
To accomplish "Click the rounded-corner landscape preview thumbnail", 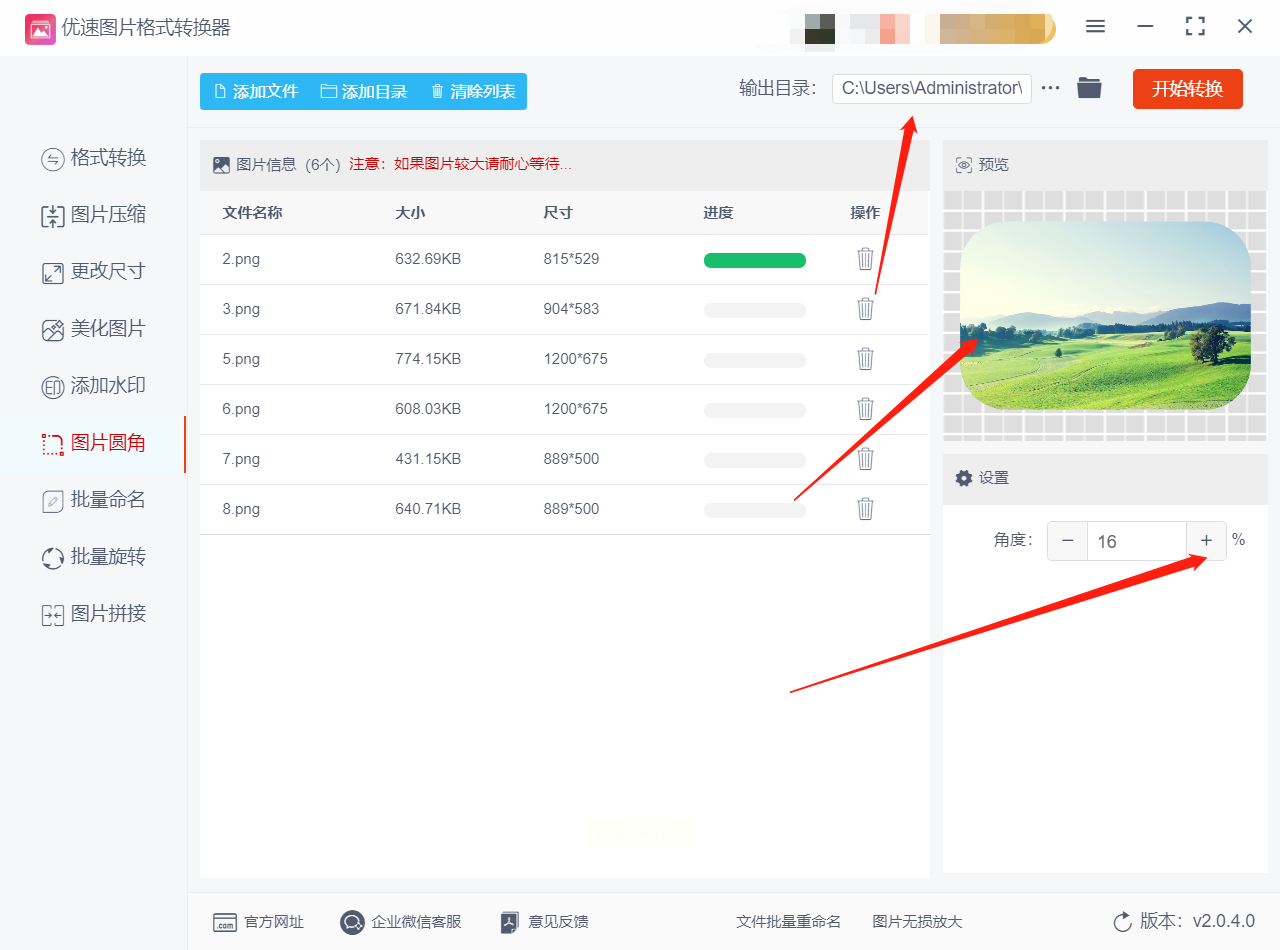I will (1105, 315).
